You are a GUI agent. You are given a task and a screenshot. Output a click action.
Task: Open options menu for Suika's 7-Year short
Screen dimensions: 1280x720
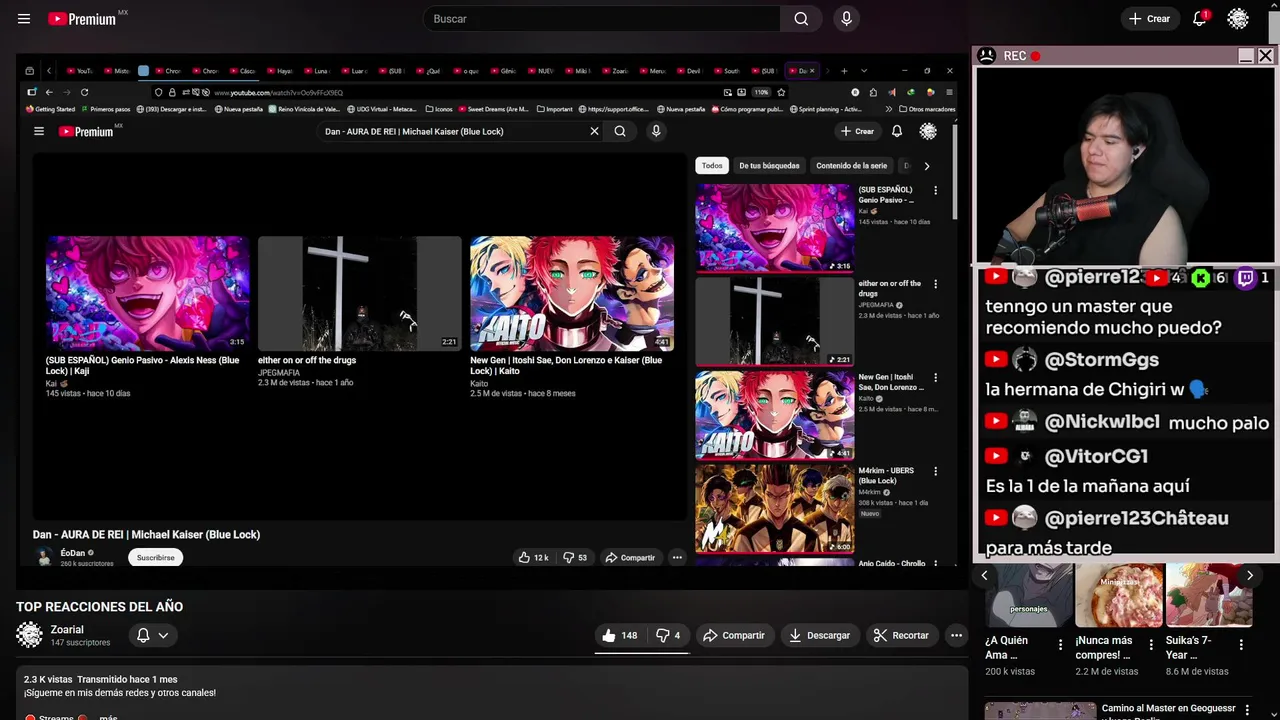coord(1241,645)
